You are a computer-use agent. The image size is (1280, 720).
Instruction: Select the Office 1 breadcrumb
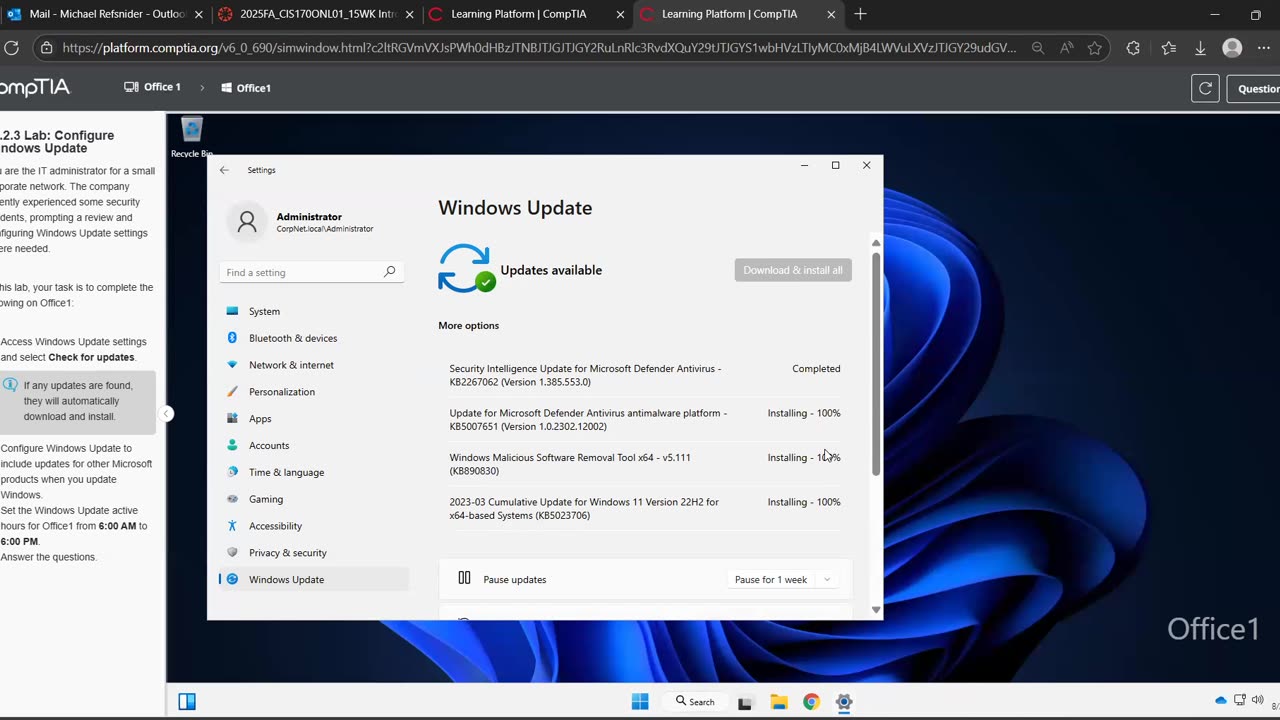[x=152, y=87]
